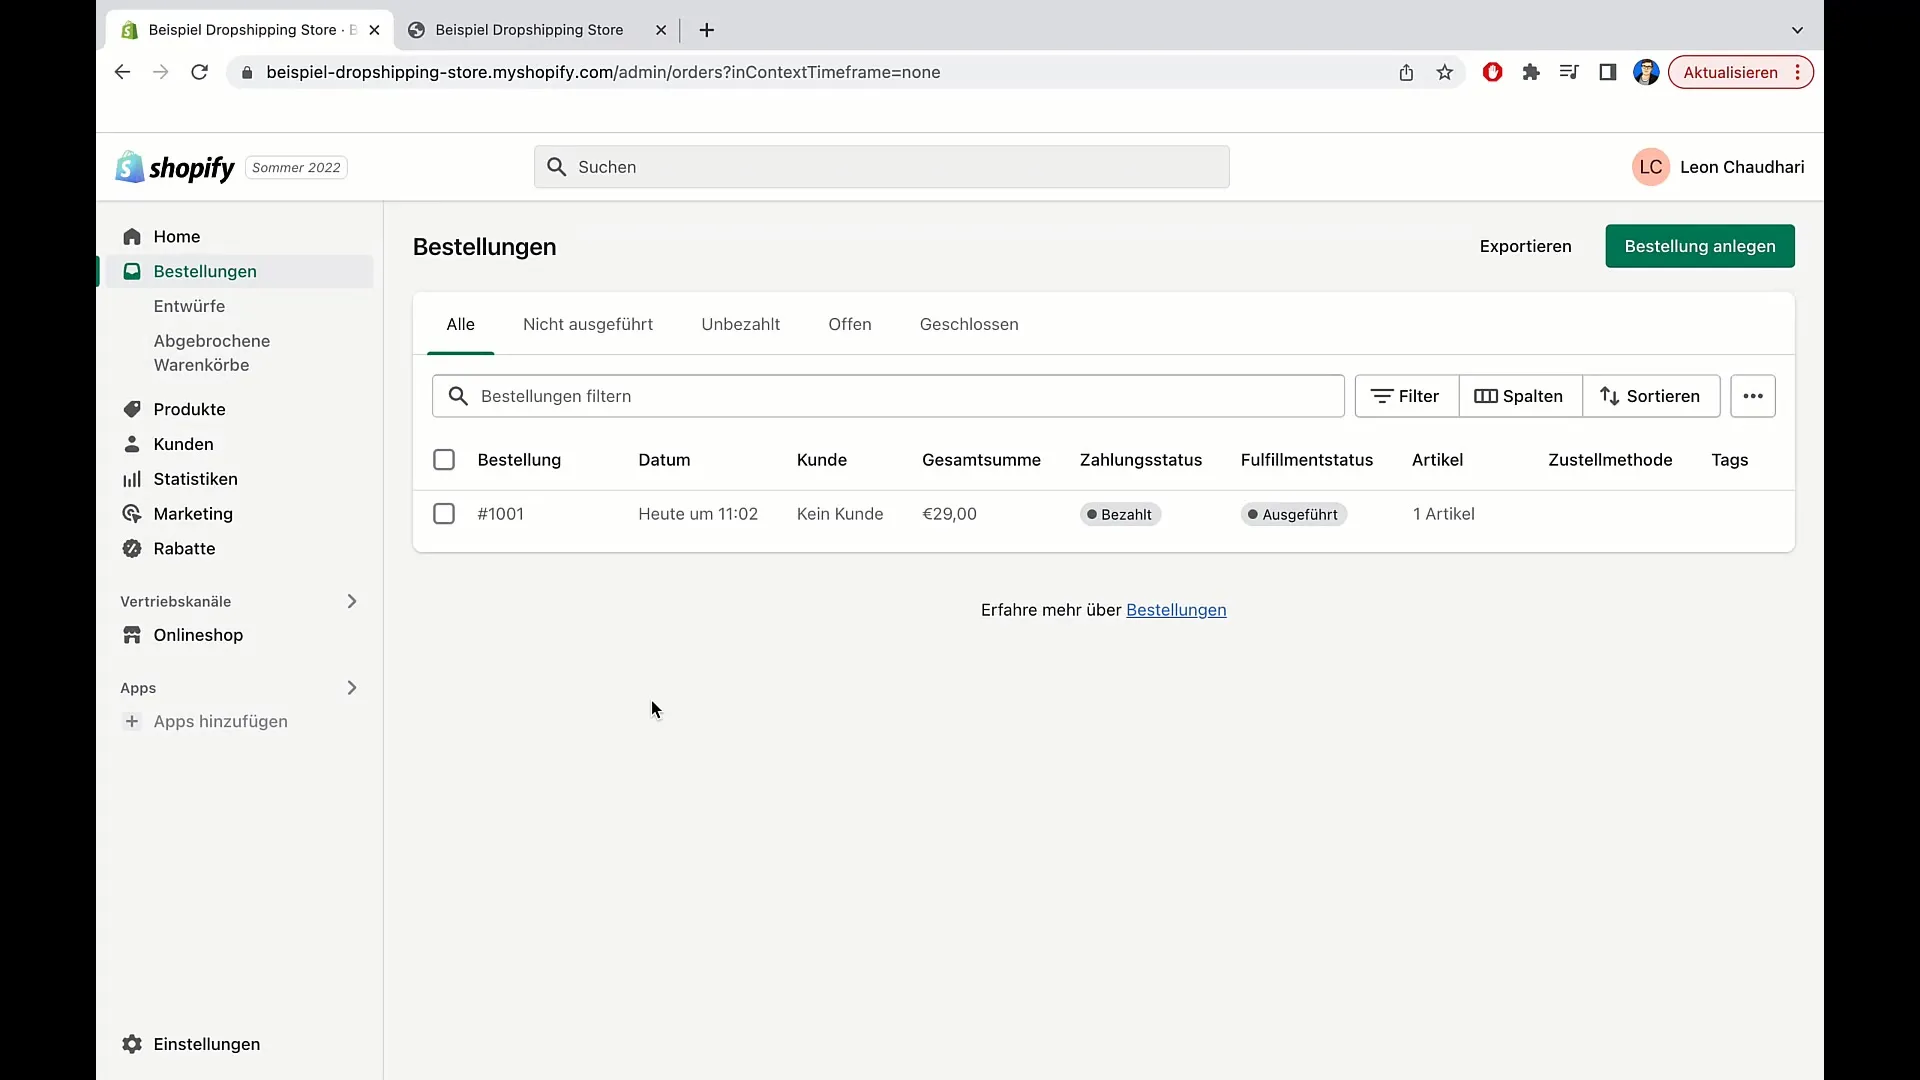Focus Bestellungen filtern input
The width and height of the screenshot is (1920, 1080).
pyautogui.click(x=888, y=396)
